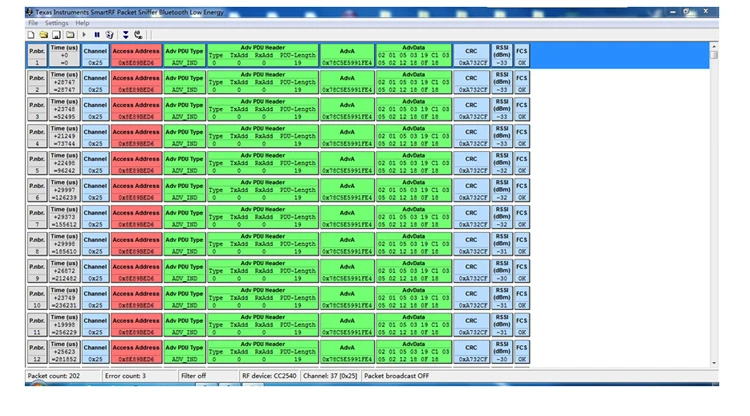Select packet 3 by its P.nbr. cell
This screenshot has width=750, height=416.
coord(37,109)
